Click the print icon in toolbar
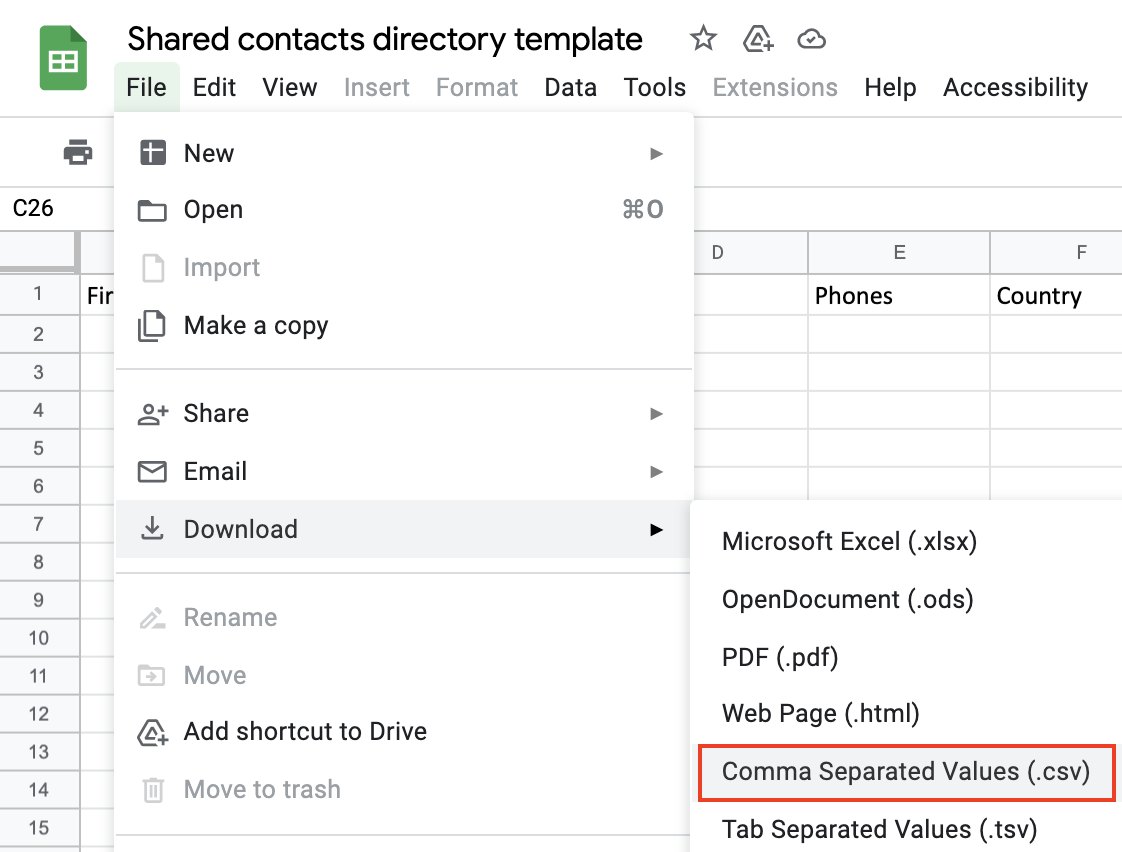The height and width of the screenshot is (852, 1122). click(x=78, y=153)
